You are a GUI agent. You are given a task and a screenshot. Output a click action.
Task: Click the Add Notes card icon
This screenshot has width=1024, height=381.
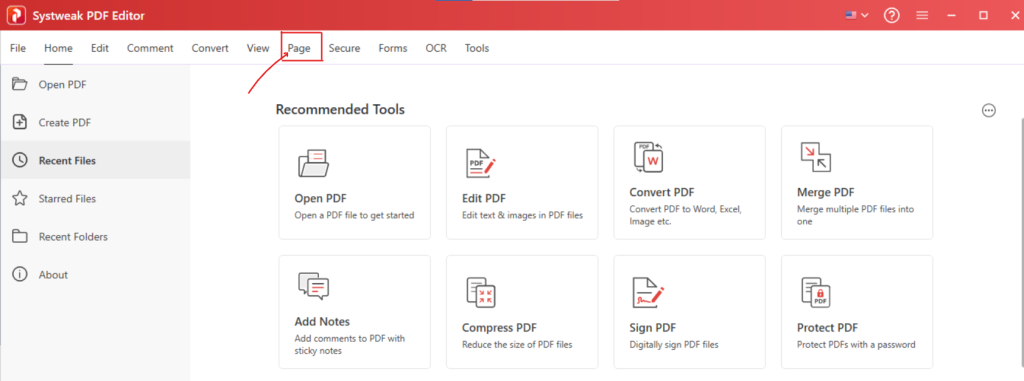click(x=313, y=287)
